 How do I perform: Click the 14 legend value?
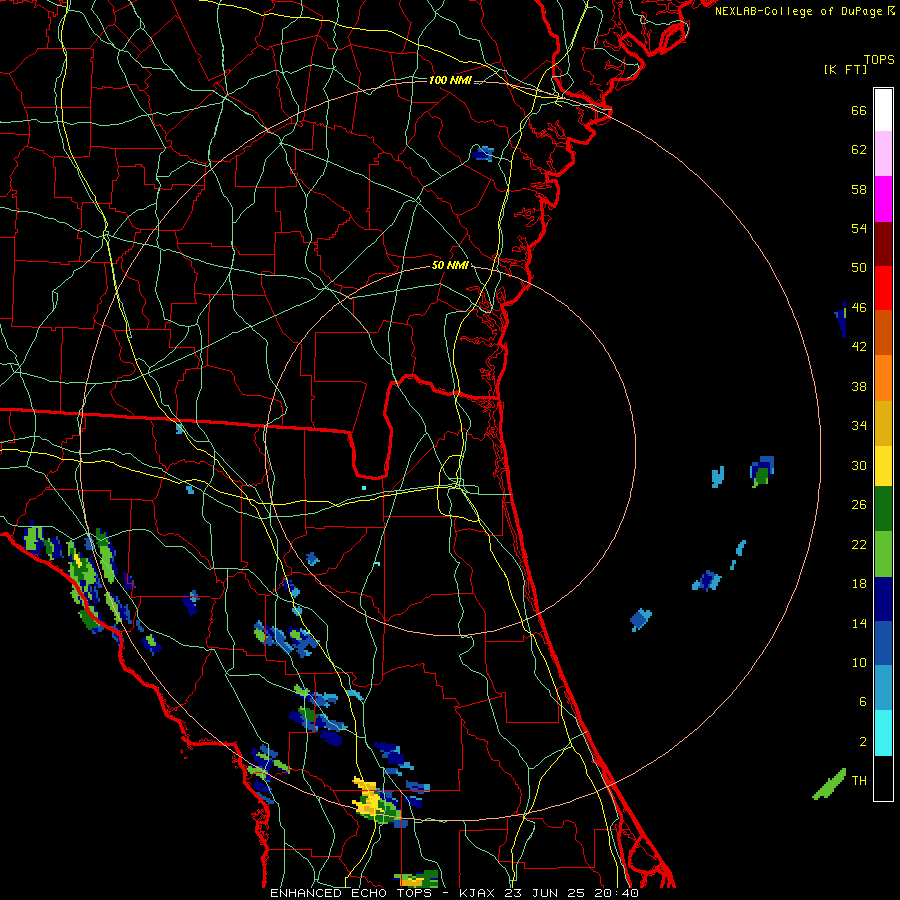point(859,624)
